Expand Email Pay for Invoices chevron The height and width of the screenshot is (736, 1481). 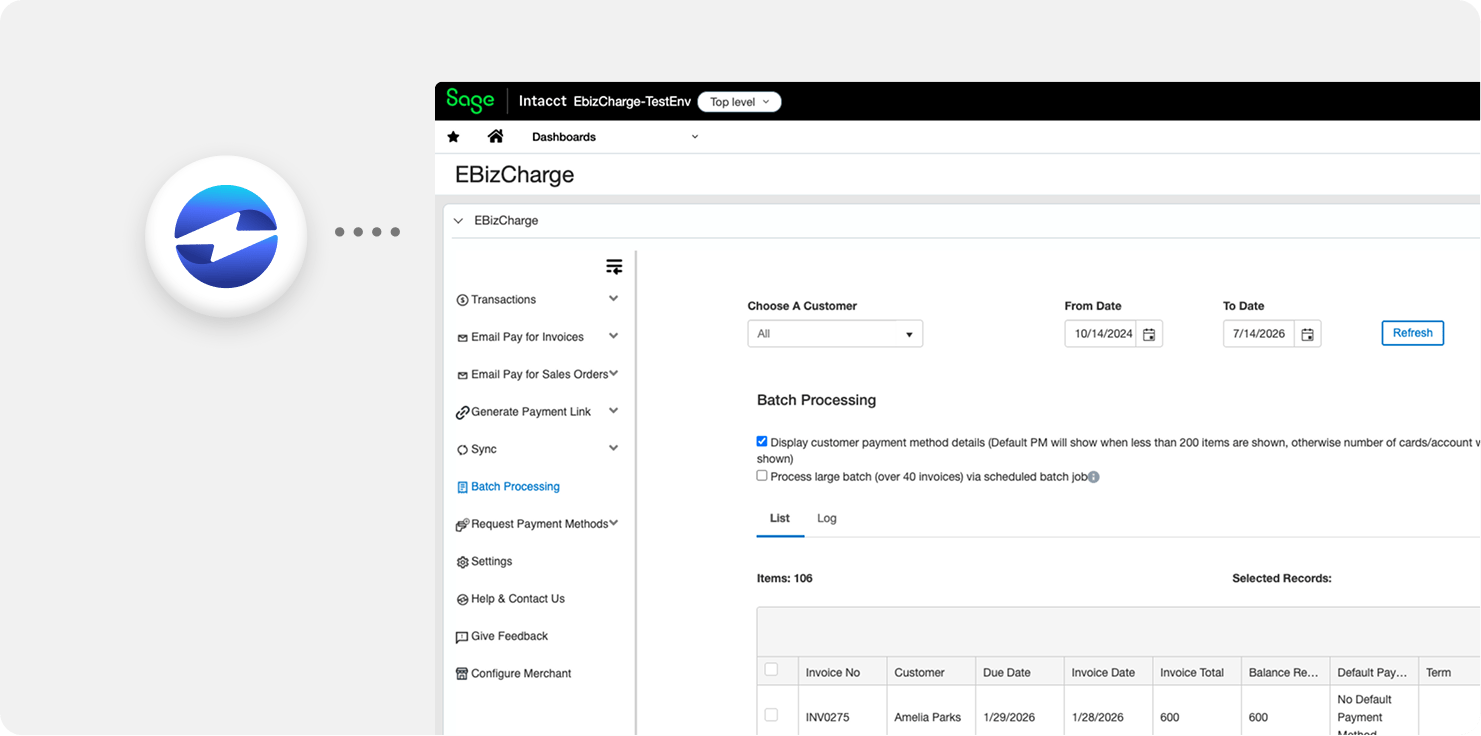point(614,336)
